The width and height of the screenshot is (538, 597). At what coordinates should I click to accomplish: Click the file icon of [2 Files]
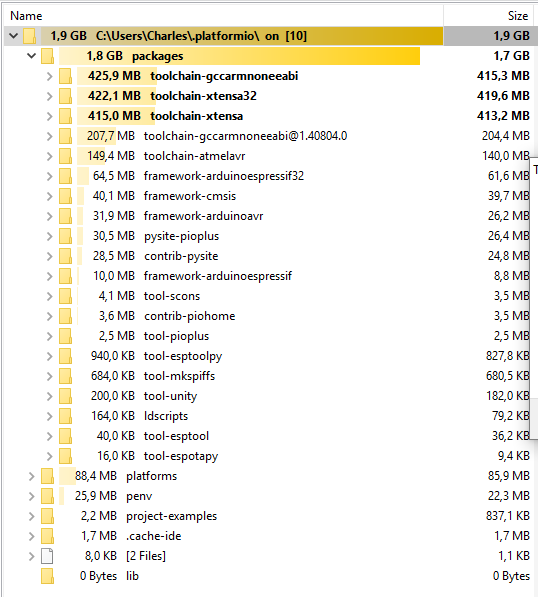[47, 556]
